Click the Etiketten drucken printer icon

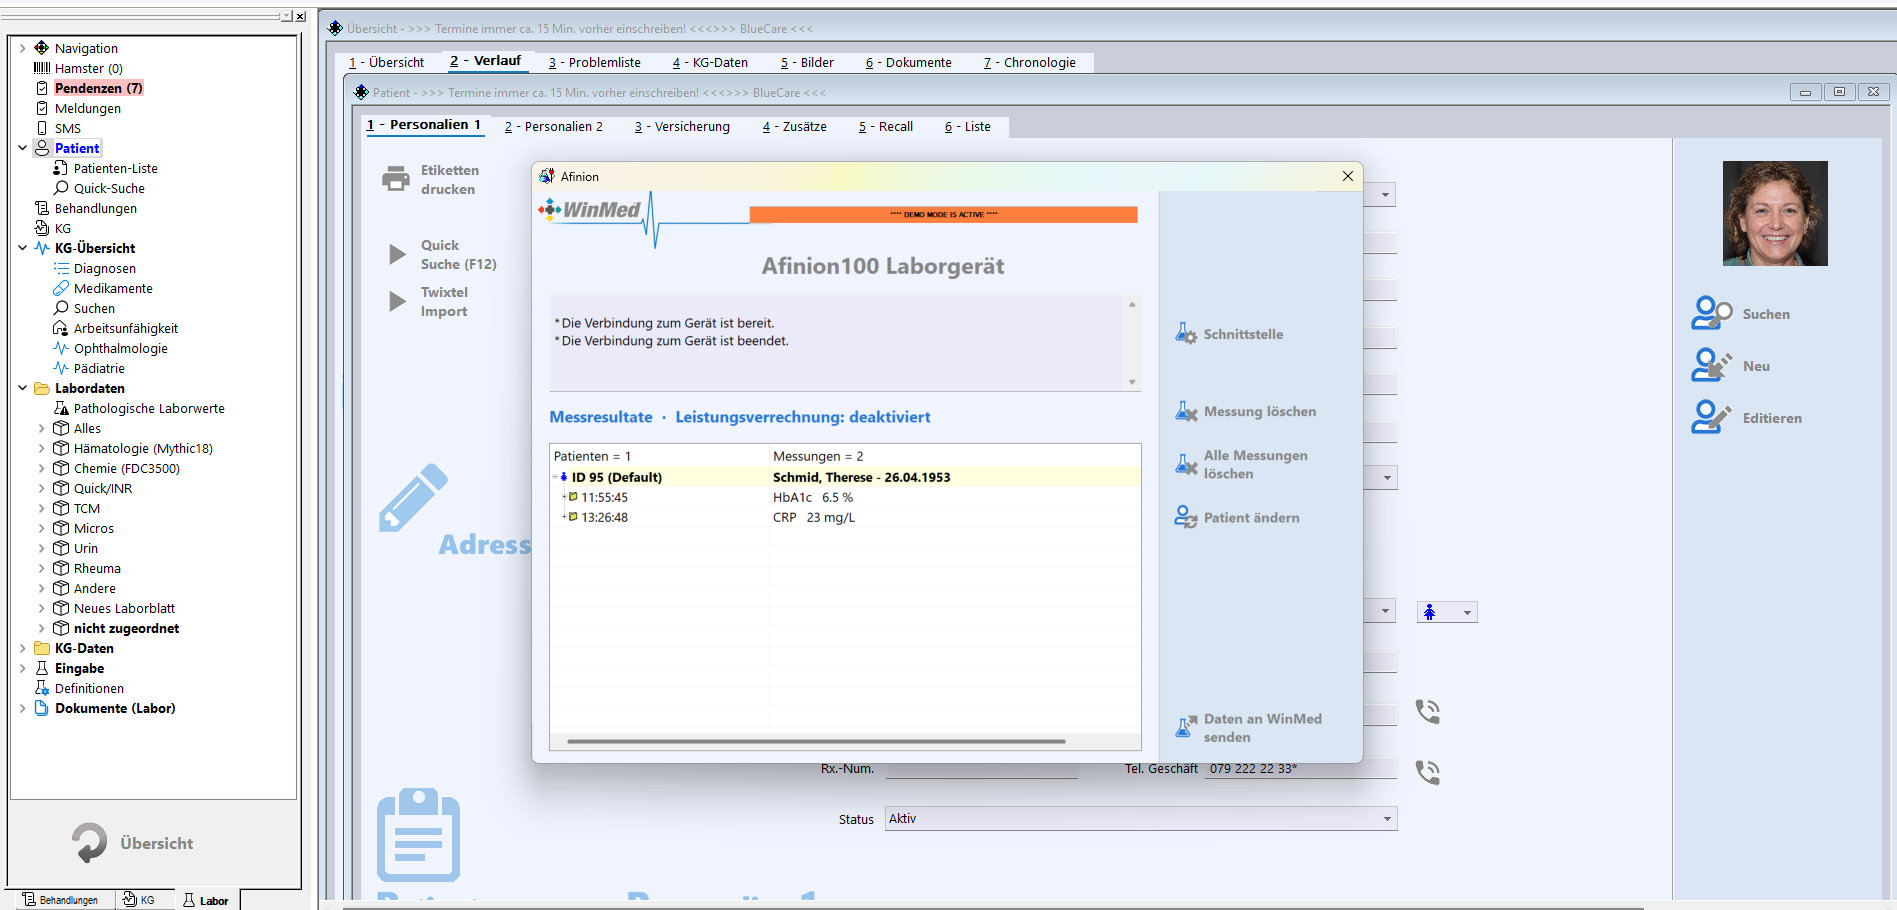pyautogui.click(x=396, y=179)
